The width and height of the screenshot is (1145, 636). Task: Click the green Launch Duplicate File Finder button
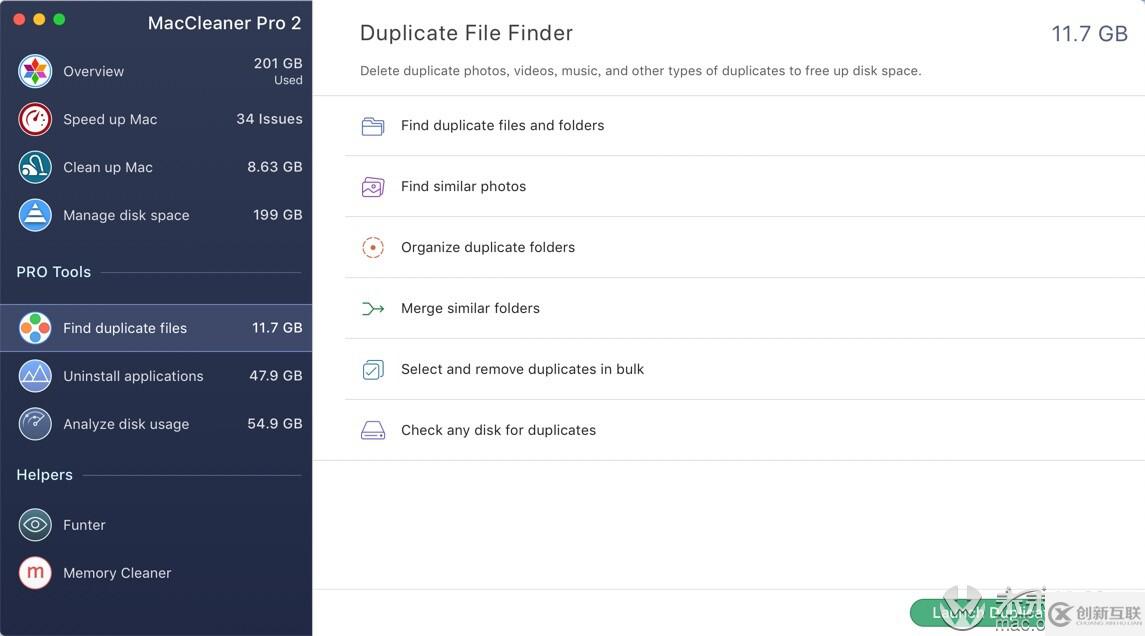979,613
